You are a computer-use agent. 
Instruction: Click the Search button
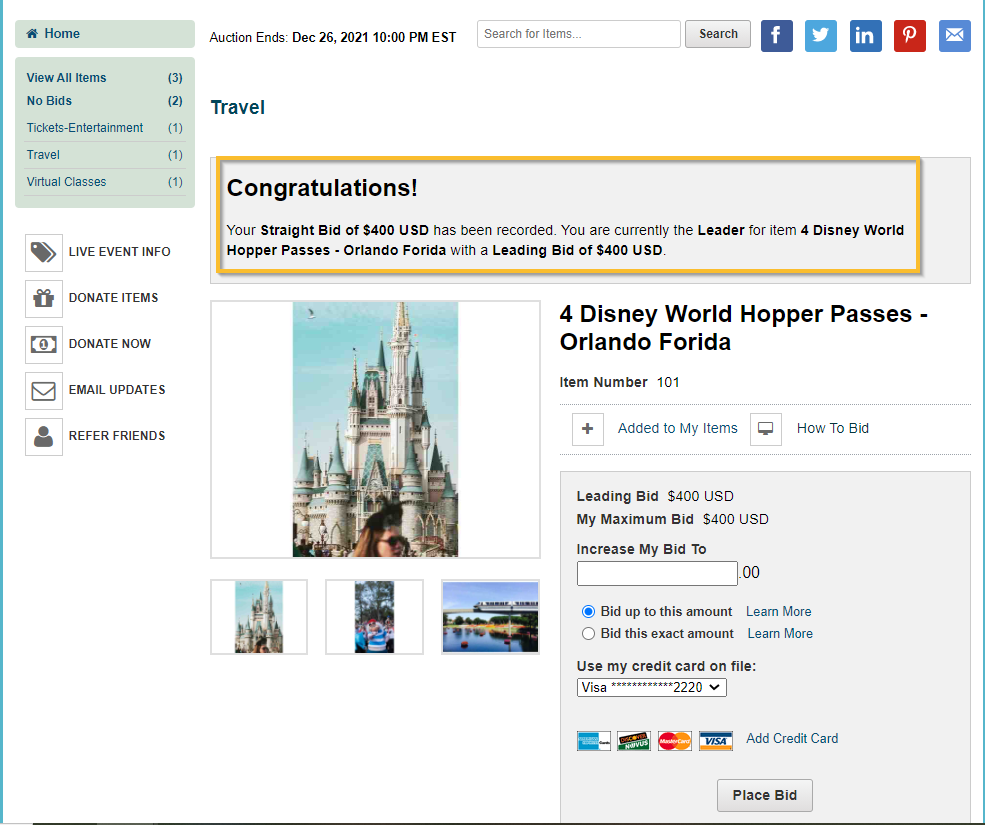[718, 34]
